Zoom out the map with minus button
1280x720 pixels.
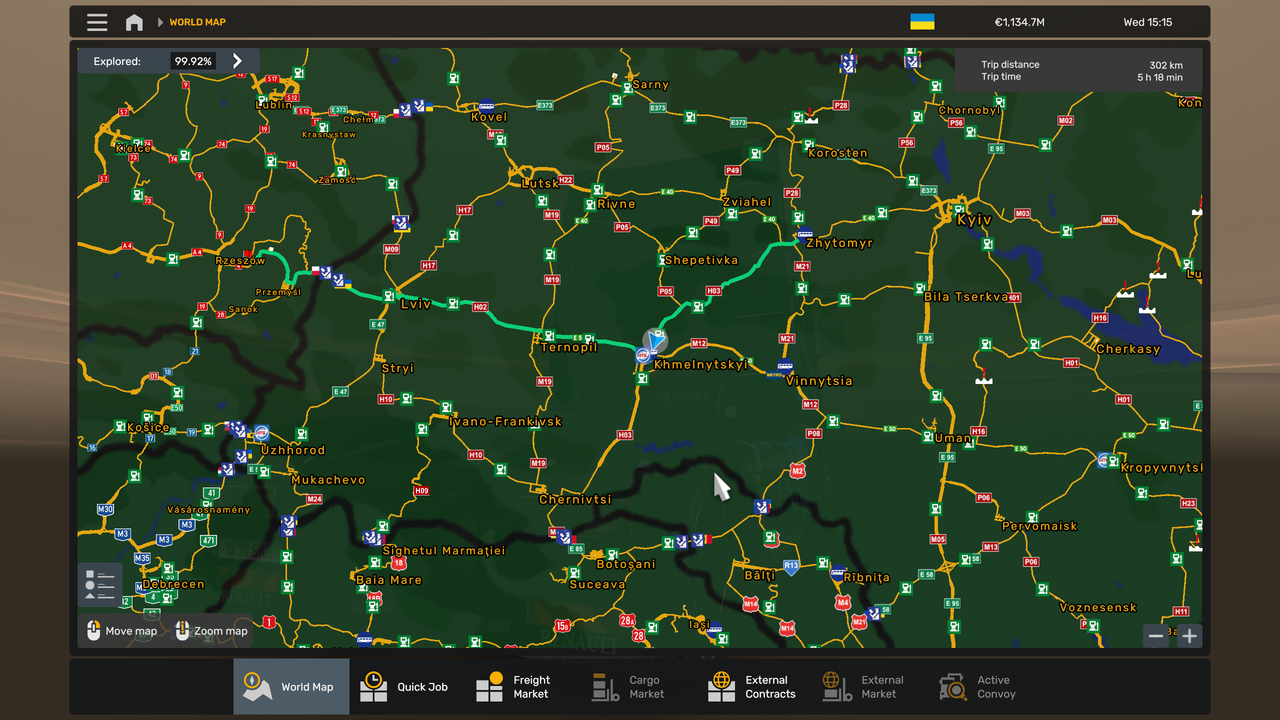[x=1156, y=636]
